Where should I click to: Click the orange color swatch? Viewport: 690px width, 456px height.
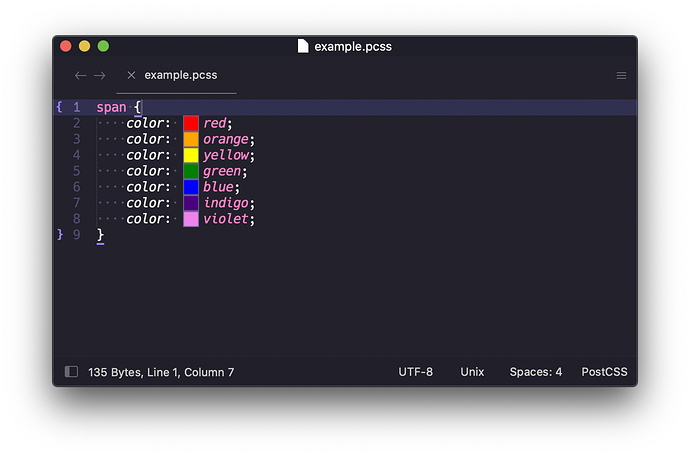pos(191,139)
